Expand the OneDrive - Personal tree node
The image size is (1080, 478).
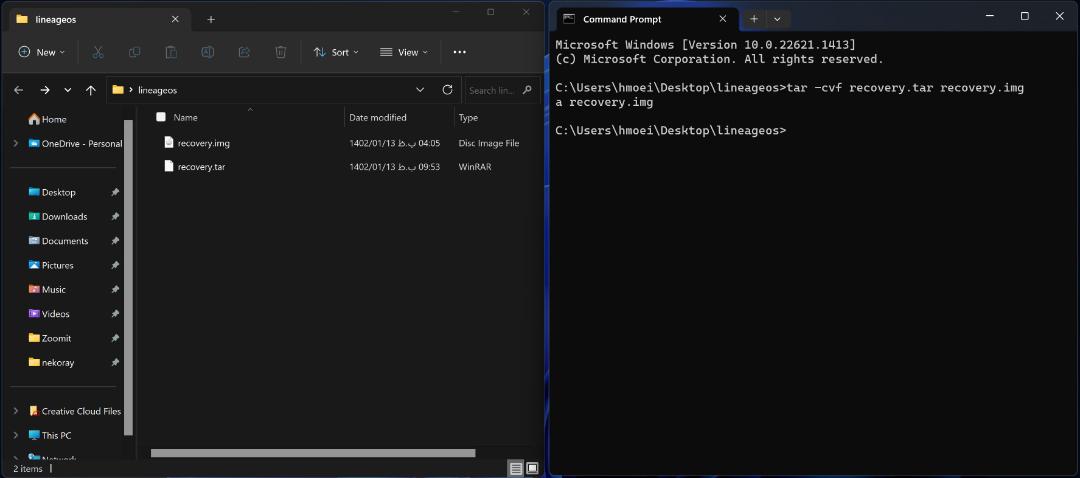[16, 144]
